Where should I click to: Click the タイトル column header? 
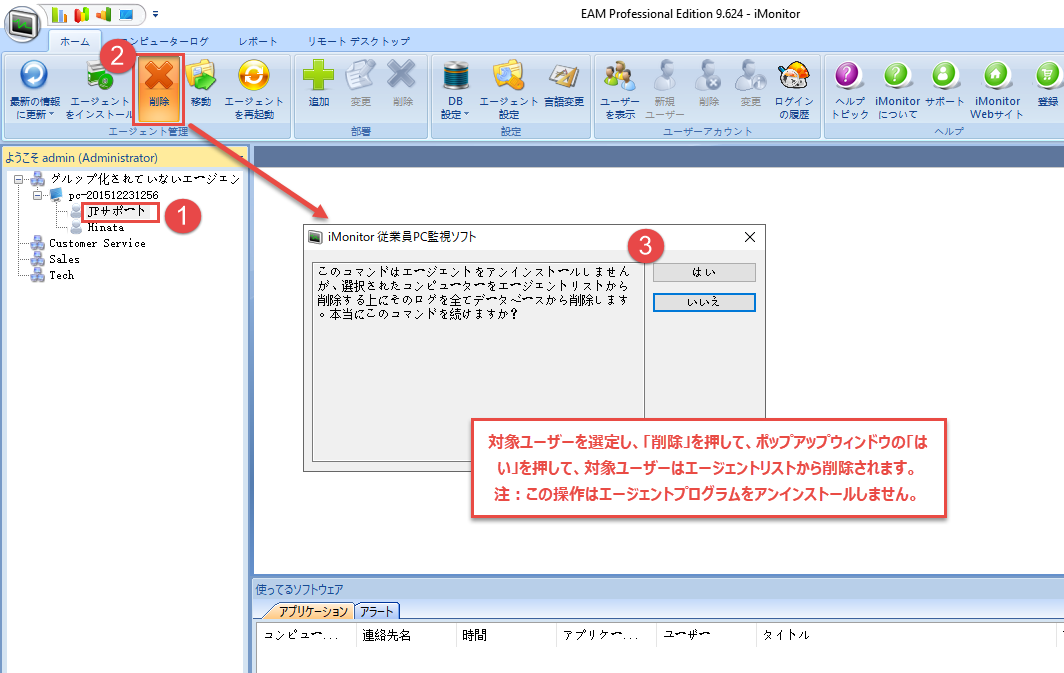pos(907,635)
